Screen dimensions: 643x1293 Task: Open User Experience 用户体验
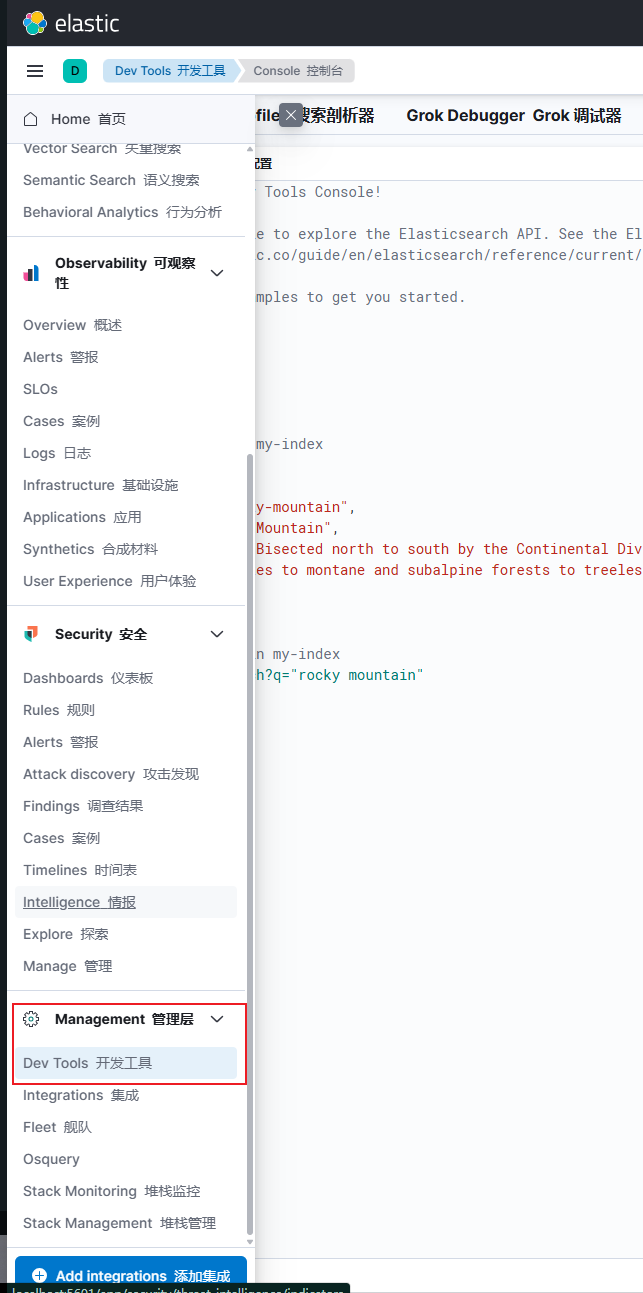coord(110,581)
